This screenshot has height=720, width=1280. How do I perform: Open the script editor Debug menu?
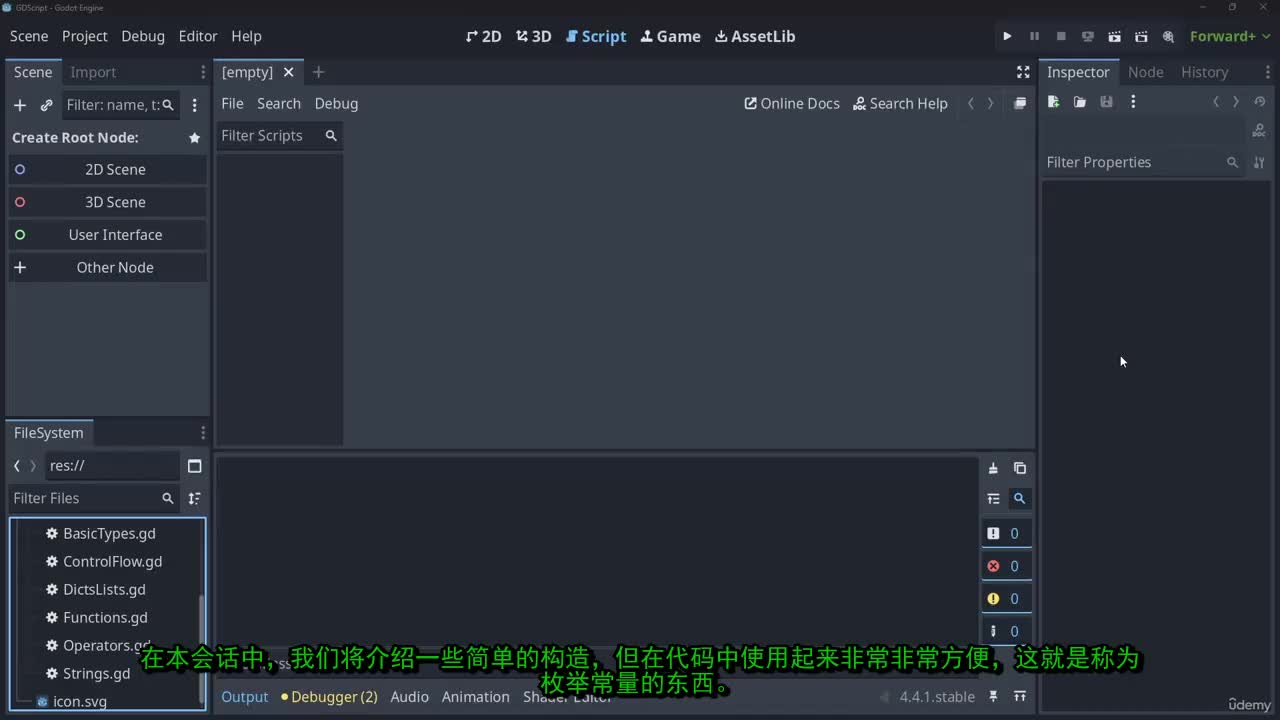click(336, 103)
